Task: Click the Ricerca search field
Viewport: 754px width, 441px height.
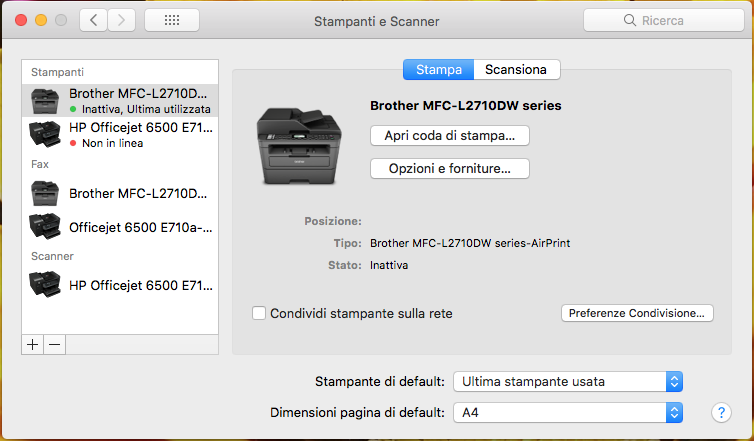Action: [664, 20]
